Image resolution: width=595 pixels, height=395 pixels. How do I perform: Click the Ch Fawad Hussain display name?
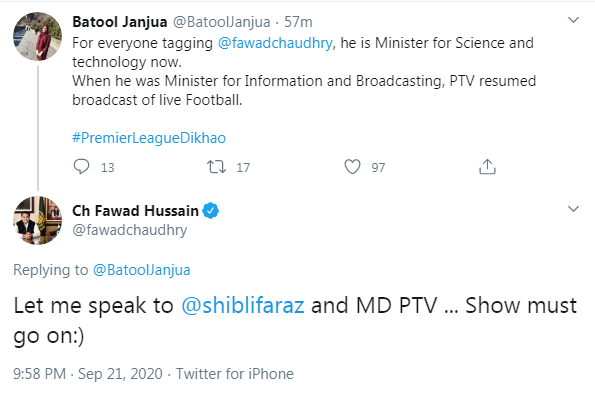(x=135, y=211)
